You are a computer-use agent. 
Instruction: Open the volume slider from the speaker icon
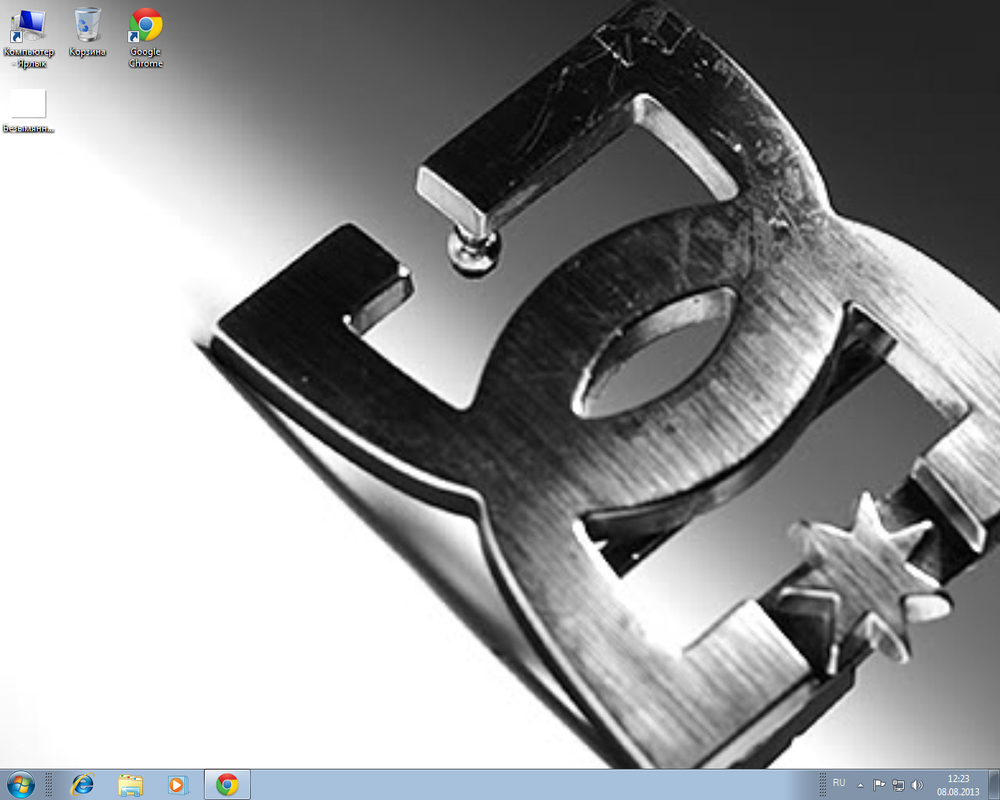pyautogui.click(x=917, y=784)
